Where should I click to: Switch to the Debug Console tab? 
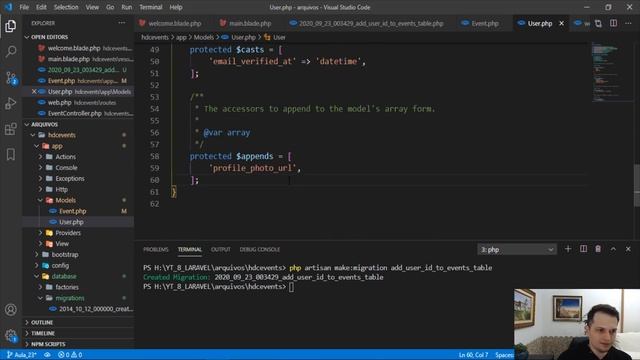pyautogui.click(x=260, y=249)
